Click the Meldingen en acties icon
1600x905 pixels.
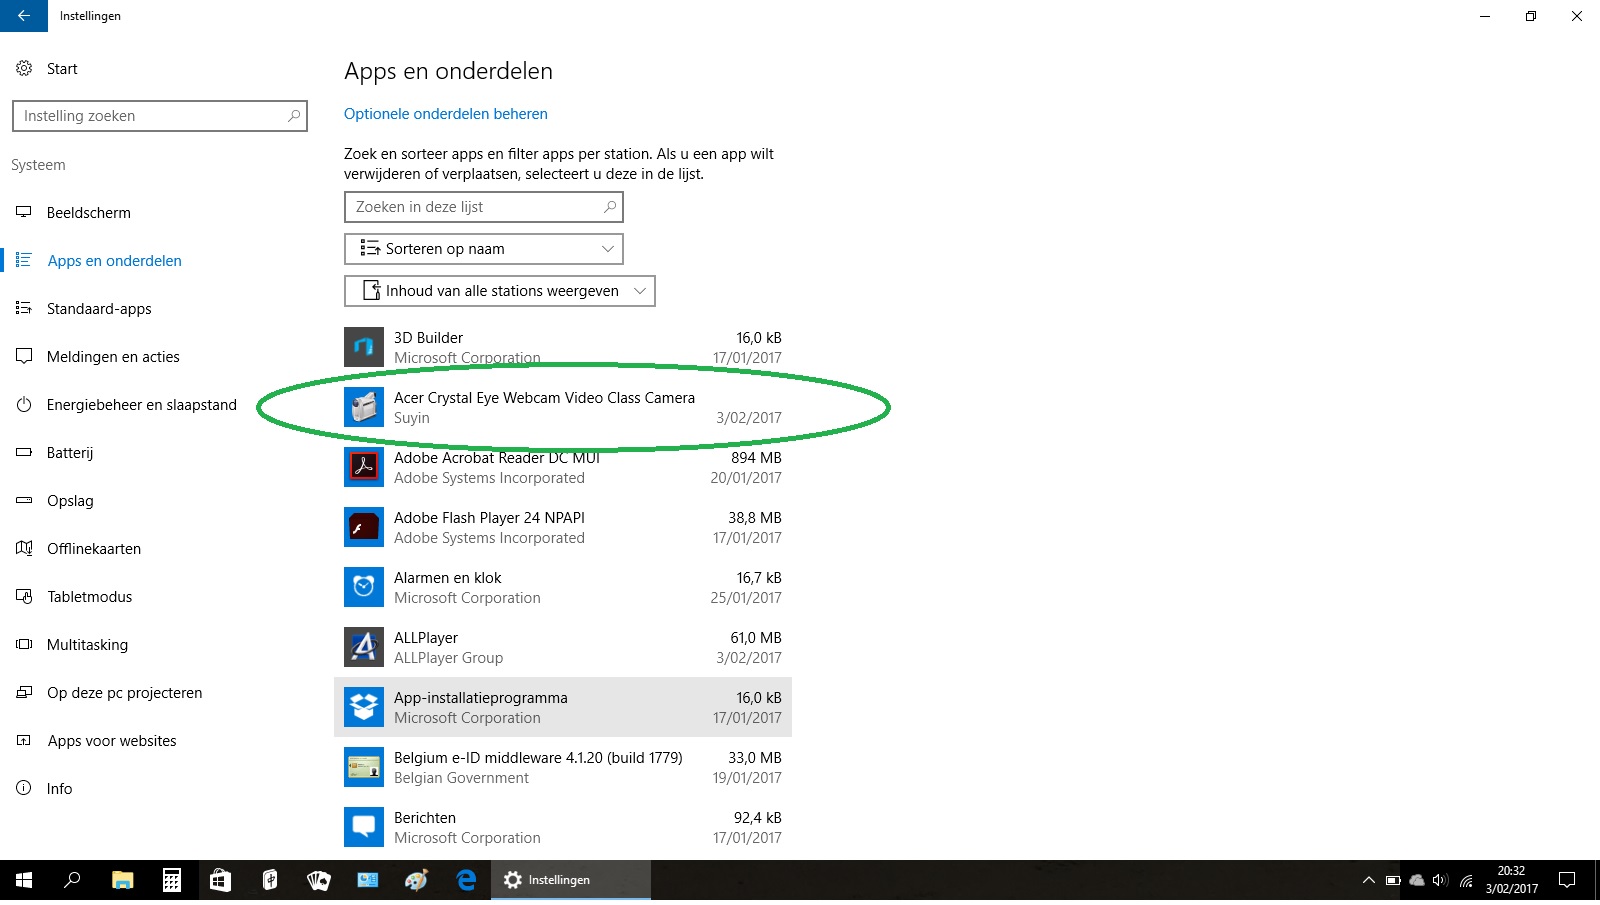24,356
